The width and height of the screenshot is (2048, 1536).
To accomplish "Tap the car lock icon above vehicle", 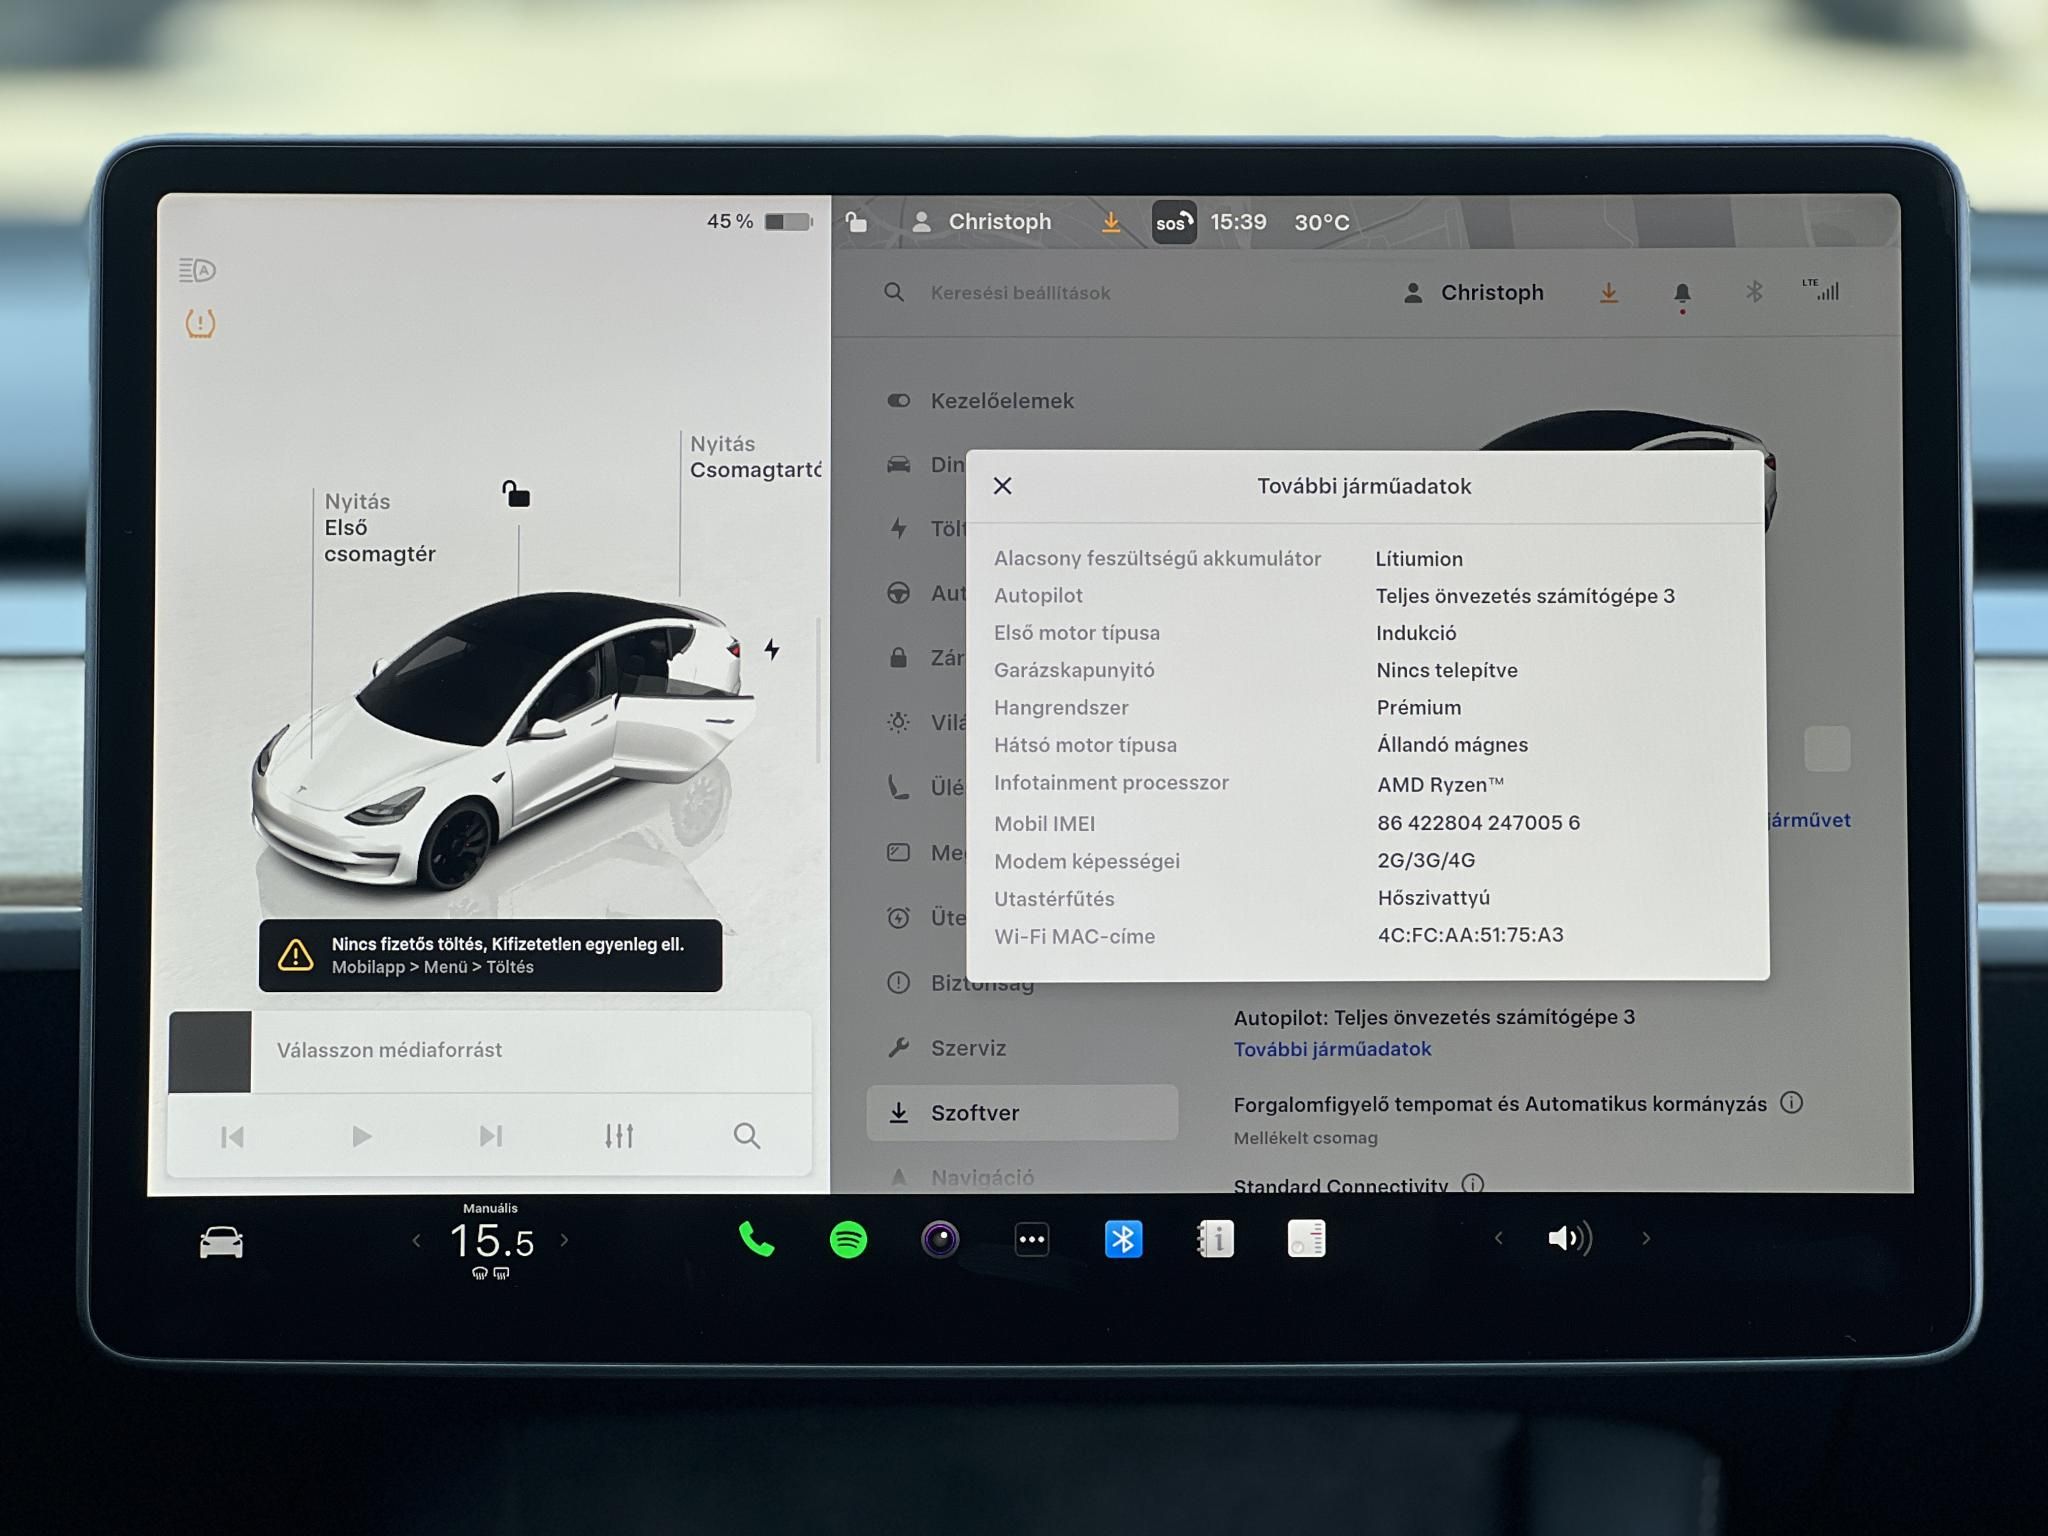I will coord(516,494).
